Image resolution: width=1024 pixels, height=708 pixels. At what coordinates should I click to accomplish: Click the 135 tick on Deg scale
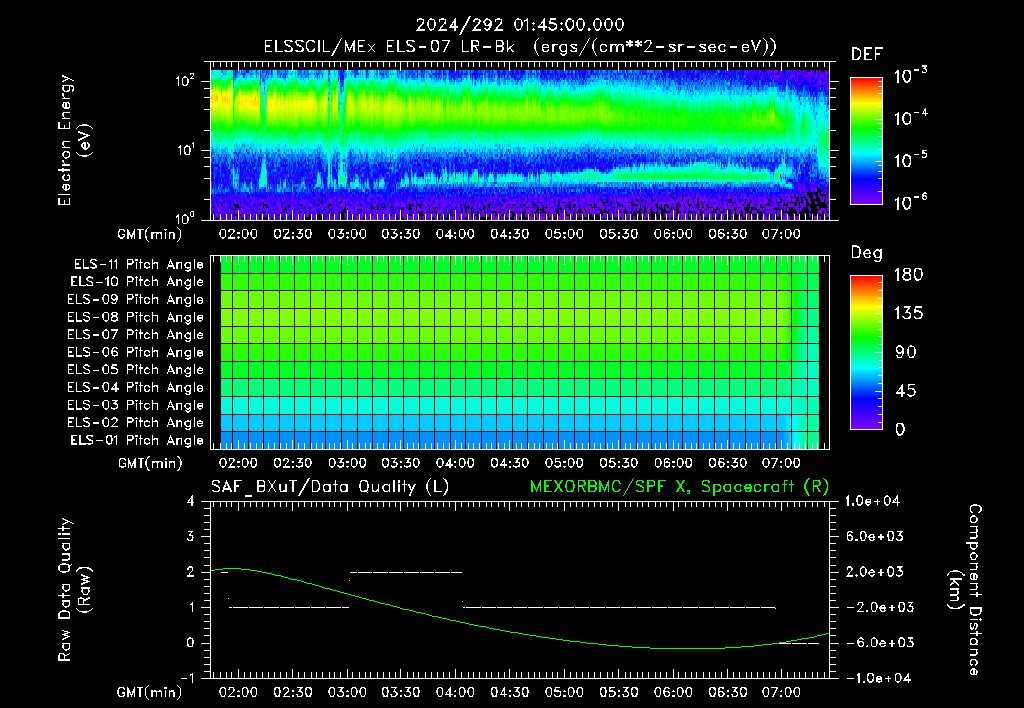pos(908,313)
